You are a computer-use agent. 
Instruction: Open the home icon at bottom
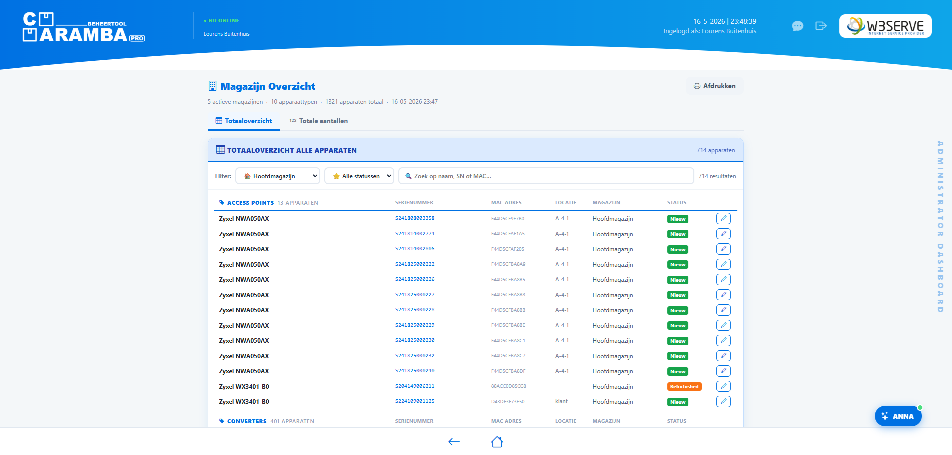pos(497,442)
